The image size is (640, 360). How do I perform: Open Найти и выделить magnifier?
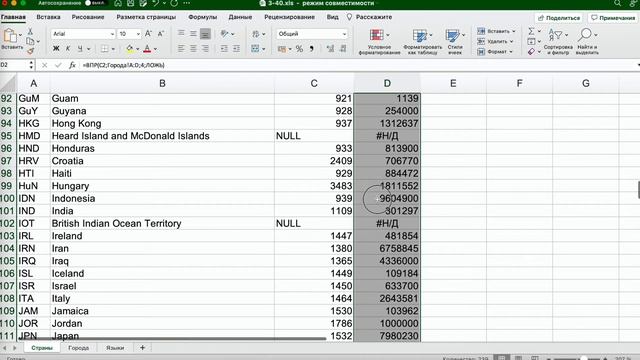pos(587,41)
